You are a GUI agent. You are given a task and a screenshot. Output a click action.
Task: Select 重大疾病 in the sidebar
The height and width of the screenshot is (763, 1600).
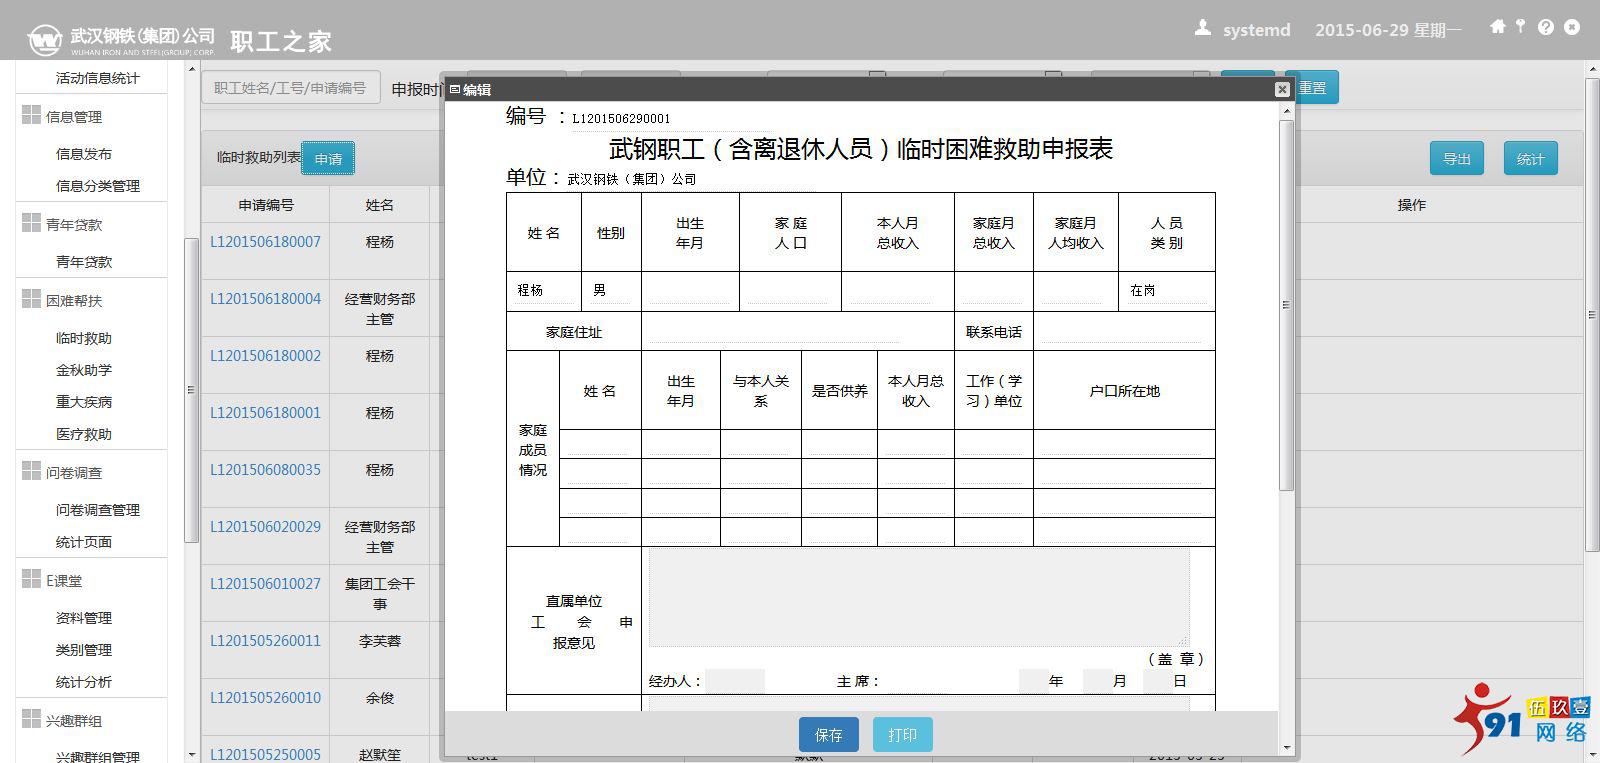[x=84, y=402]
